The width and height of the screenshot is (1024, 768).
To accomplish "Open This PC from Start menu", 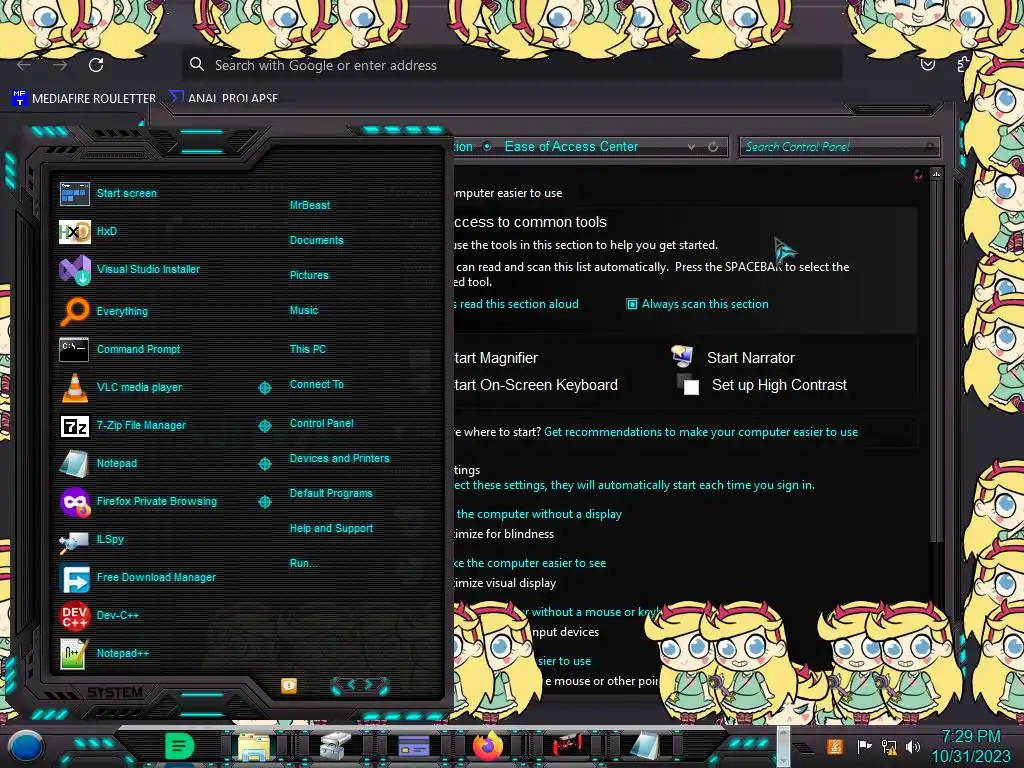I will click(x=308, y=349).
